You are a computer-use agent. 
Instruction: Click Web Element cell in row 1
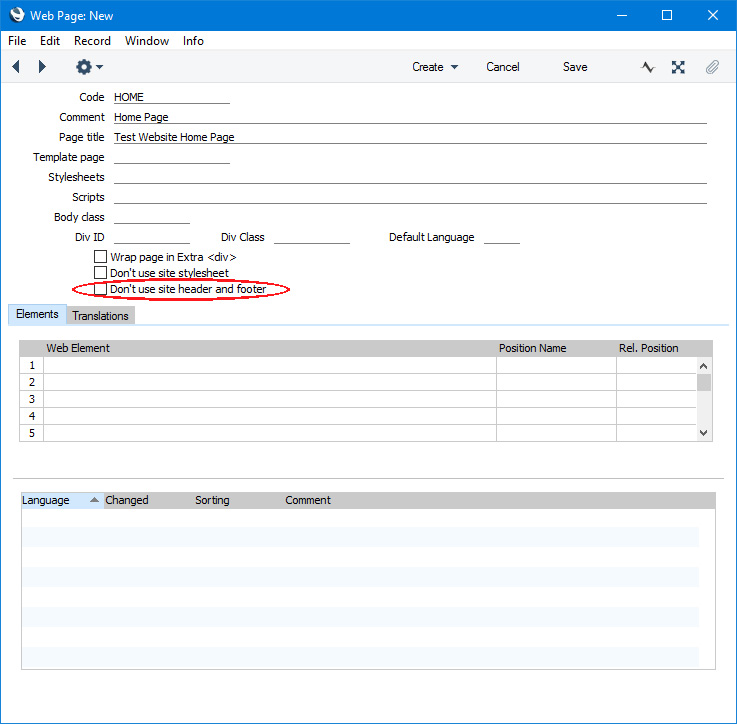pos(270,365)
